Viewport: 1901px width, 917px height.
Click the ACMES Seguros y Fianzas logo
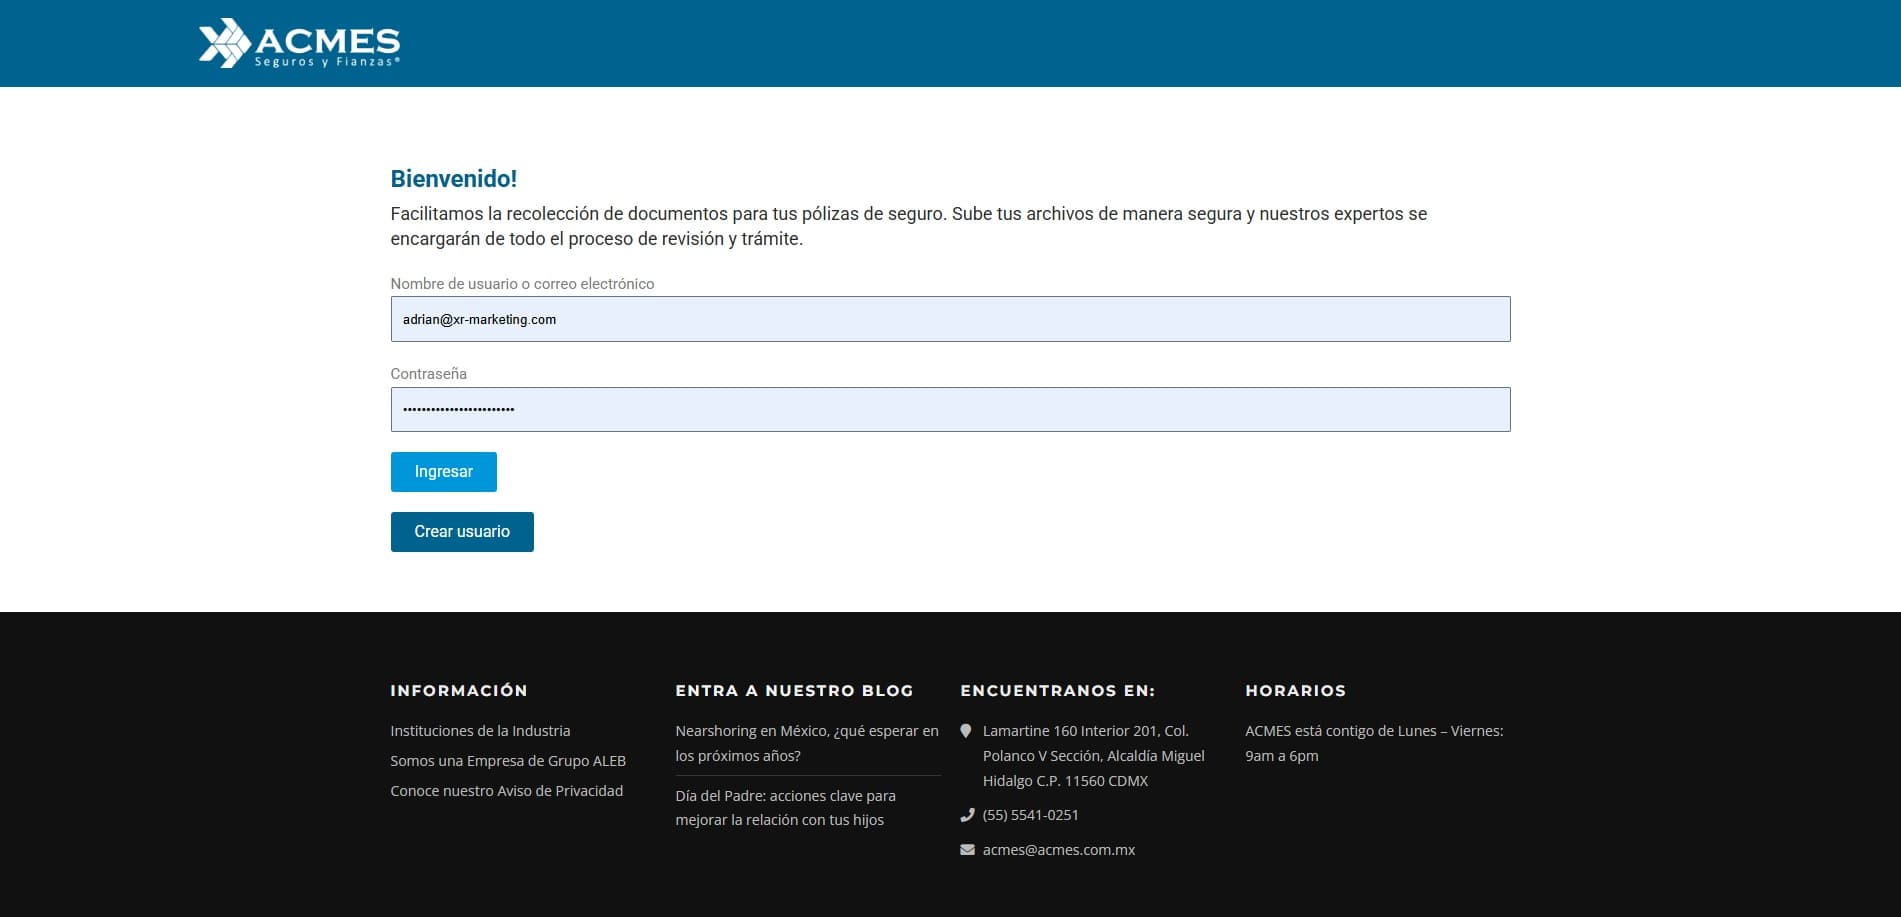tap(299, 43)
